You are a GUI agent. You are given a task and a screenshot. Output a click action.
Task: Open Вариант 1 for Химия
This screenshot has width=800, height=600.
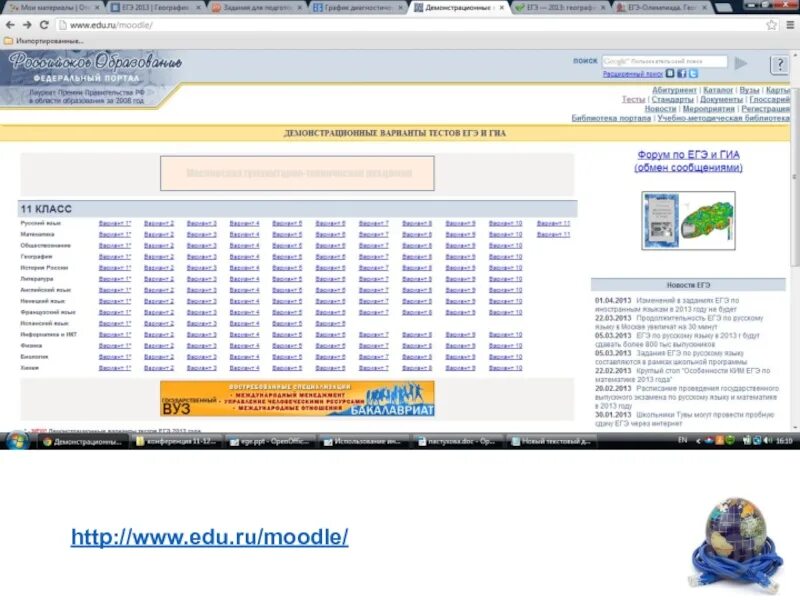click(x=115, y=368)
